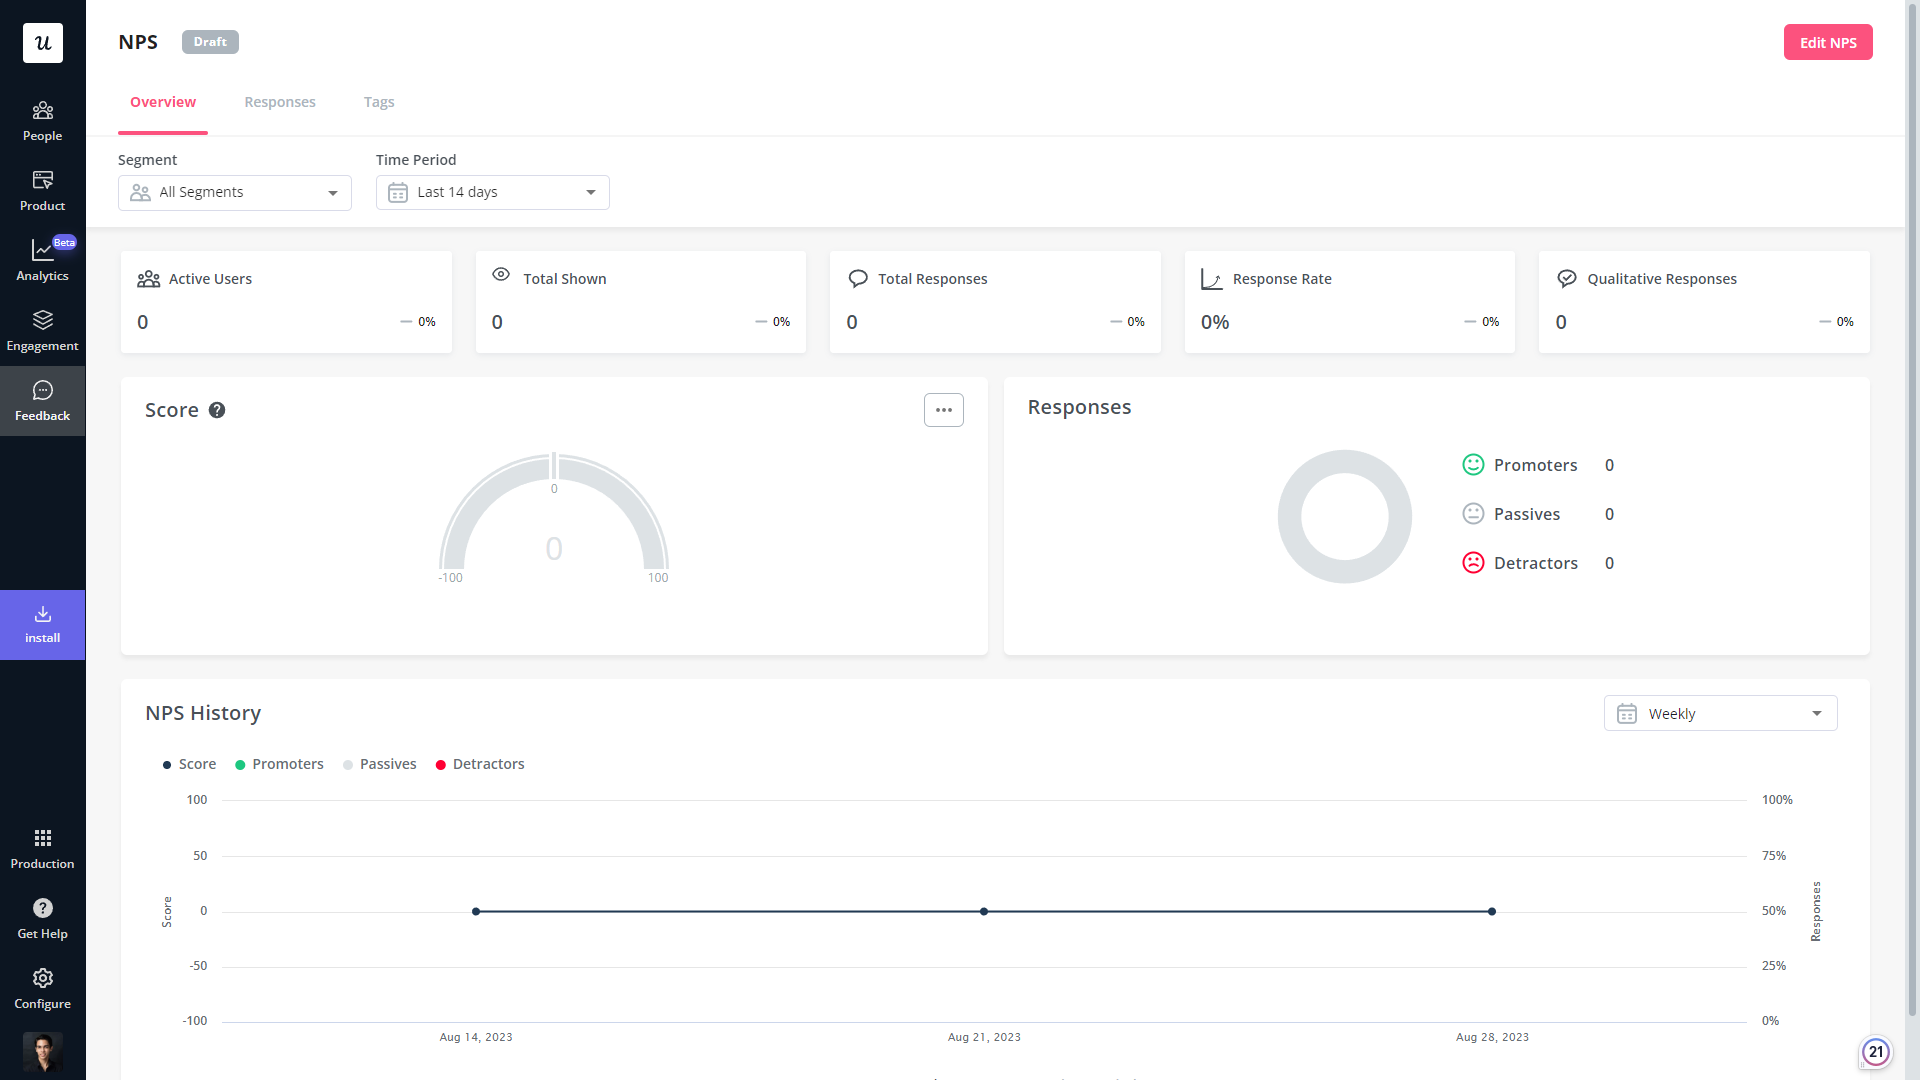Toggle Passives series in chart legend
1920x1080 pixels.
[379, 764]
